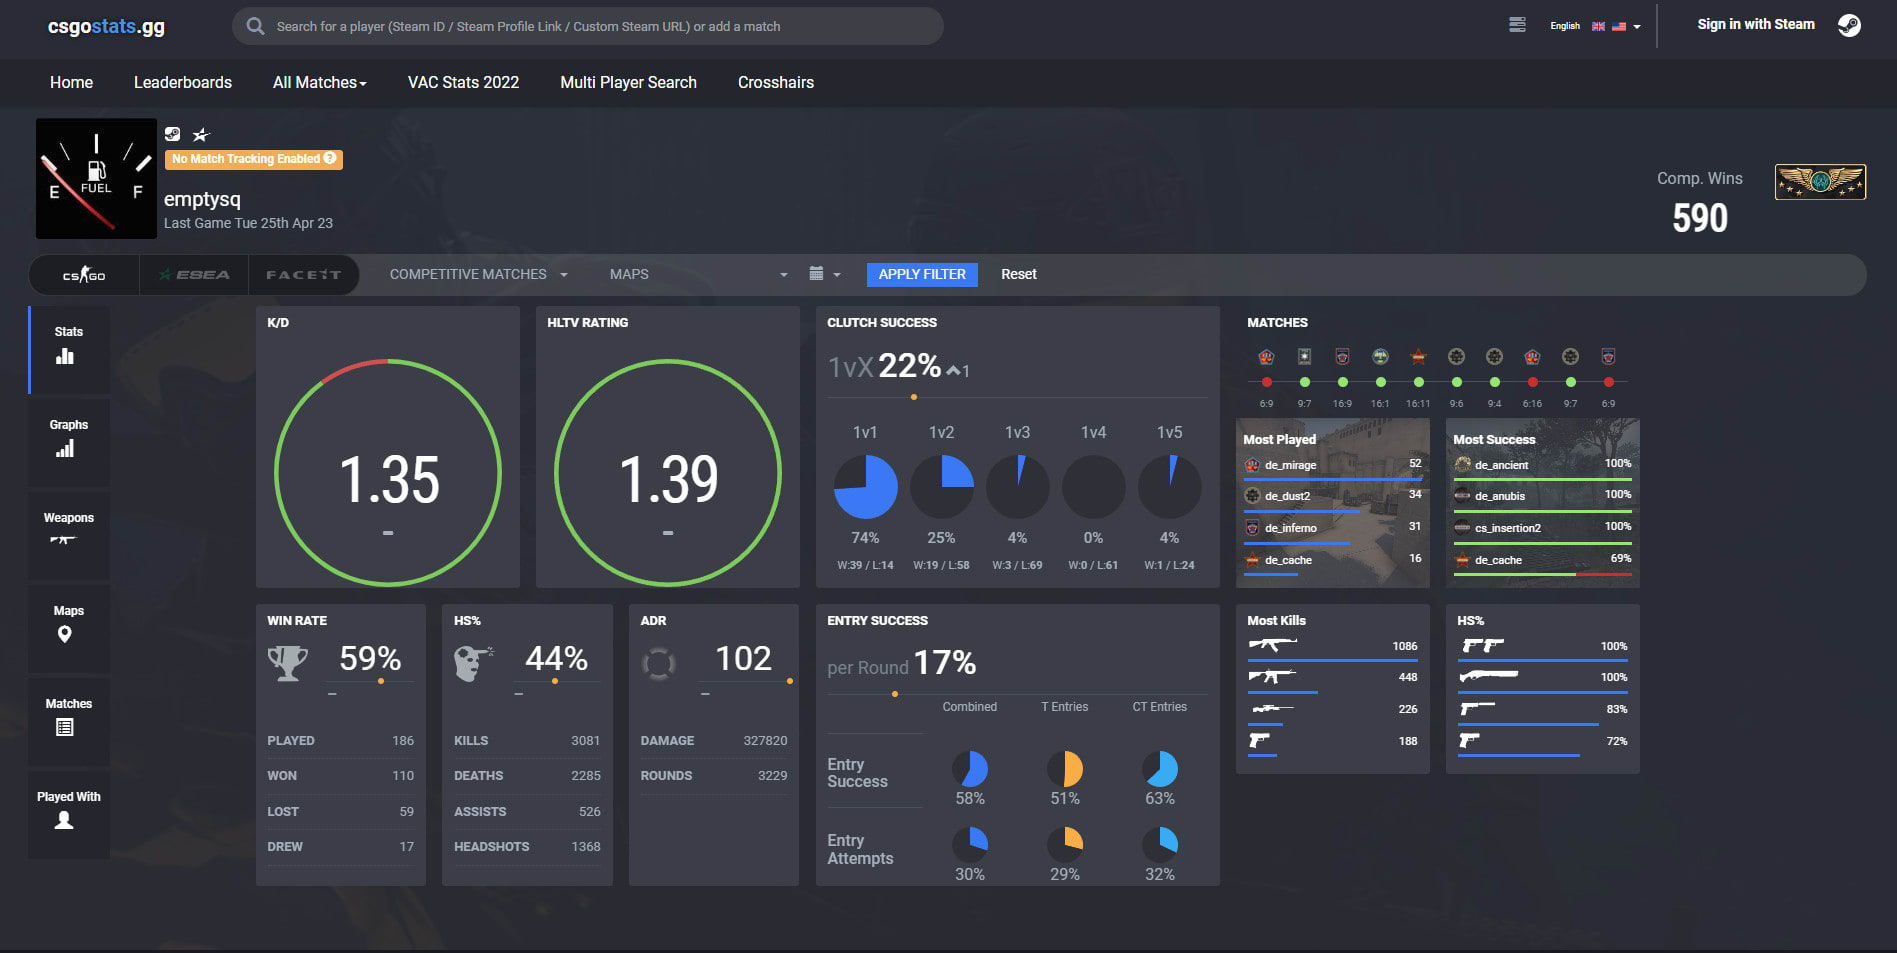Focus the player search input field
Viewport: 1897px width, 953px height.
(x=588, y=26)
